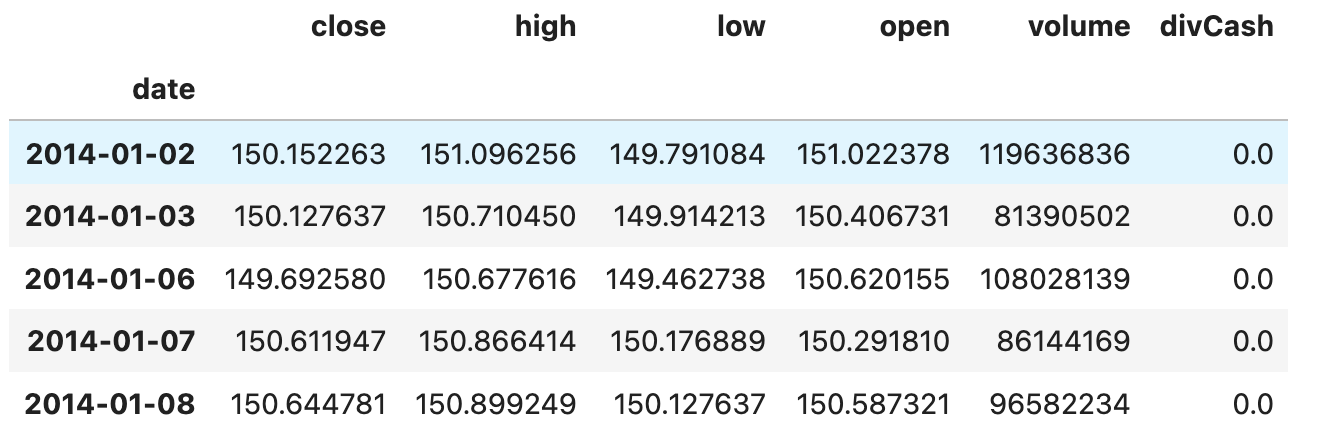Click close value 150.644781
The width and height of the screenshot is (1322, 446).
[308, 404]
